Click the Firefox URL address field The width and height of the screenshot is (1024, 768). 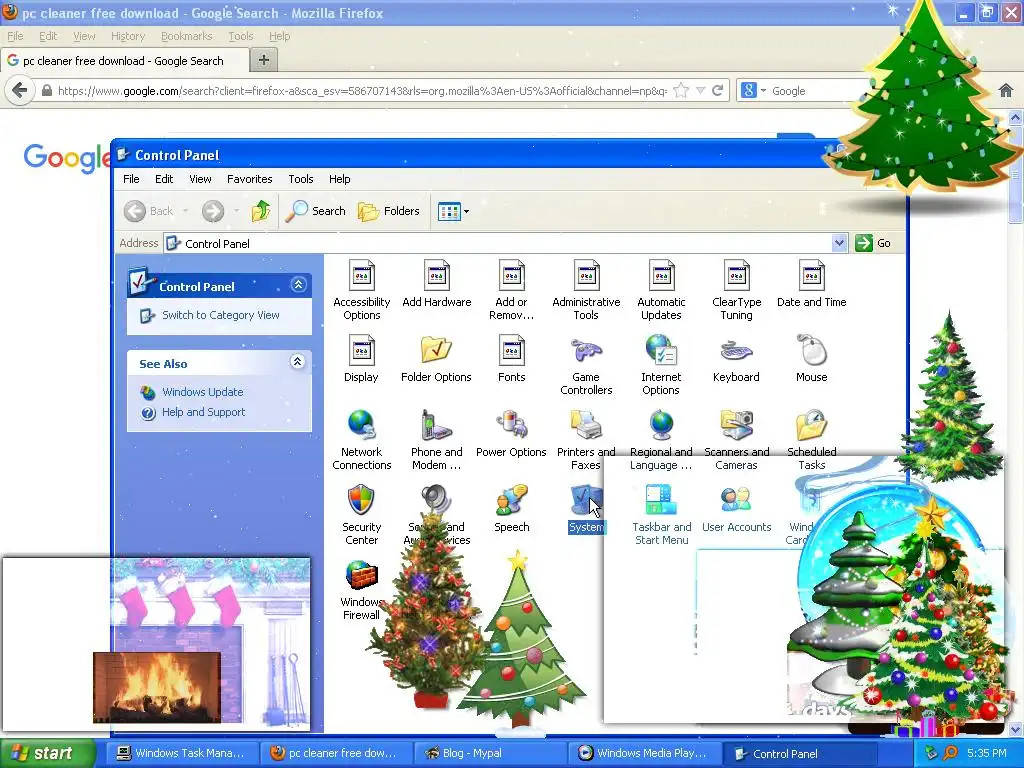pos(362,91)
